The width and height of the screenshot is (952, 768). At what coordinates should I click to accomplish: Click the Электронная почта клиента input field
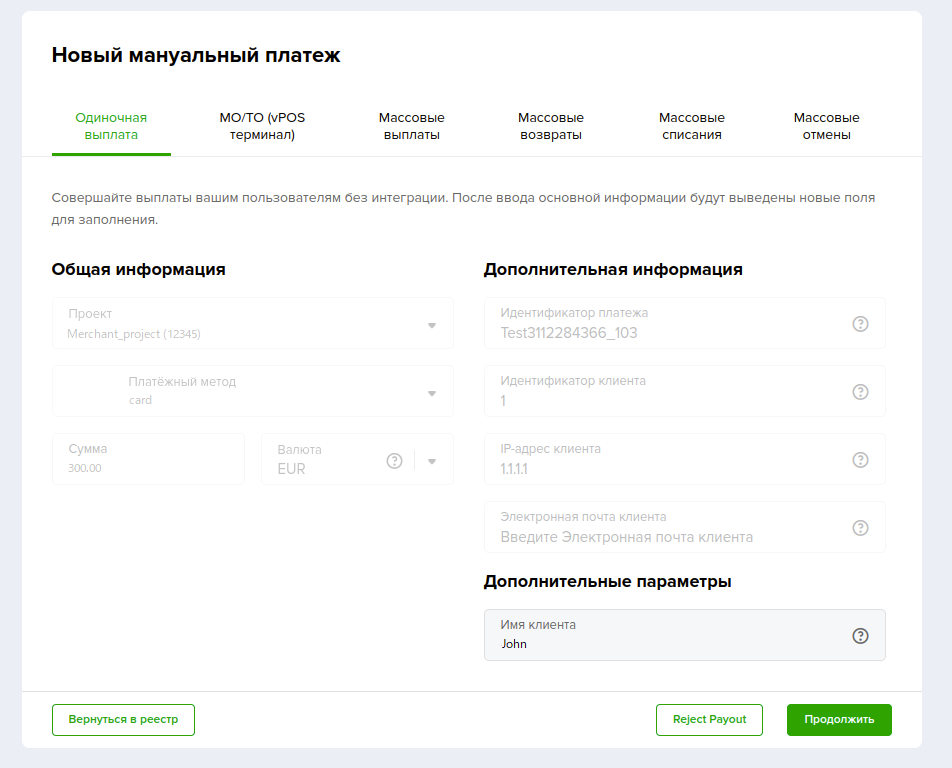(684, 527)
